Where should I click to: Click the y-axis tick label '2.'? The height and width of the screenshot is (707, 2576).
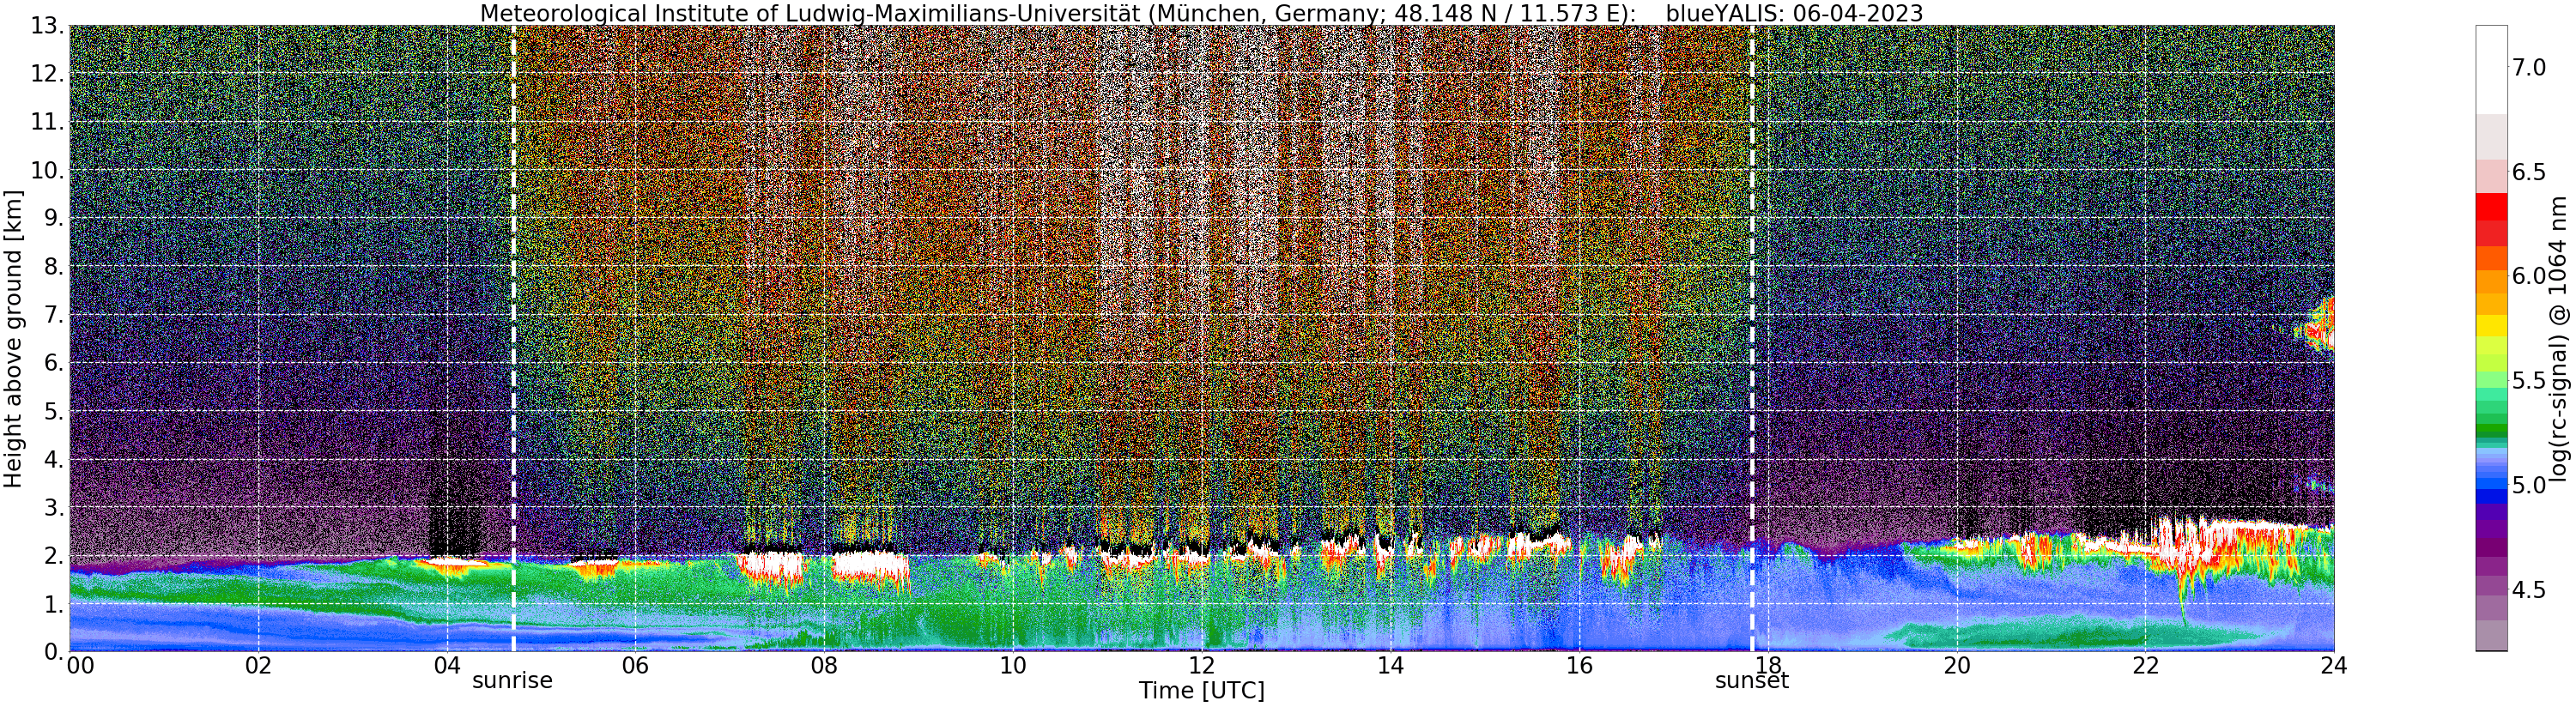click(x=53, y=555)
